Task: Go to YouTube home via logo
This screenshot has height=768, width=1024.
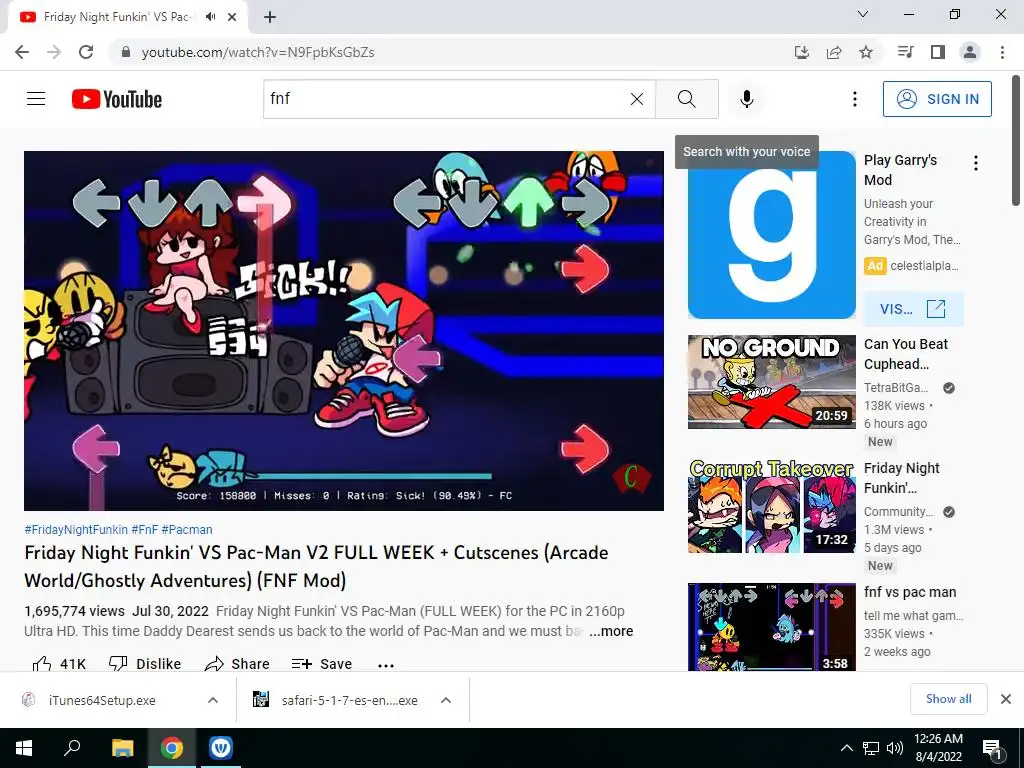Action: click(117, 99)
